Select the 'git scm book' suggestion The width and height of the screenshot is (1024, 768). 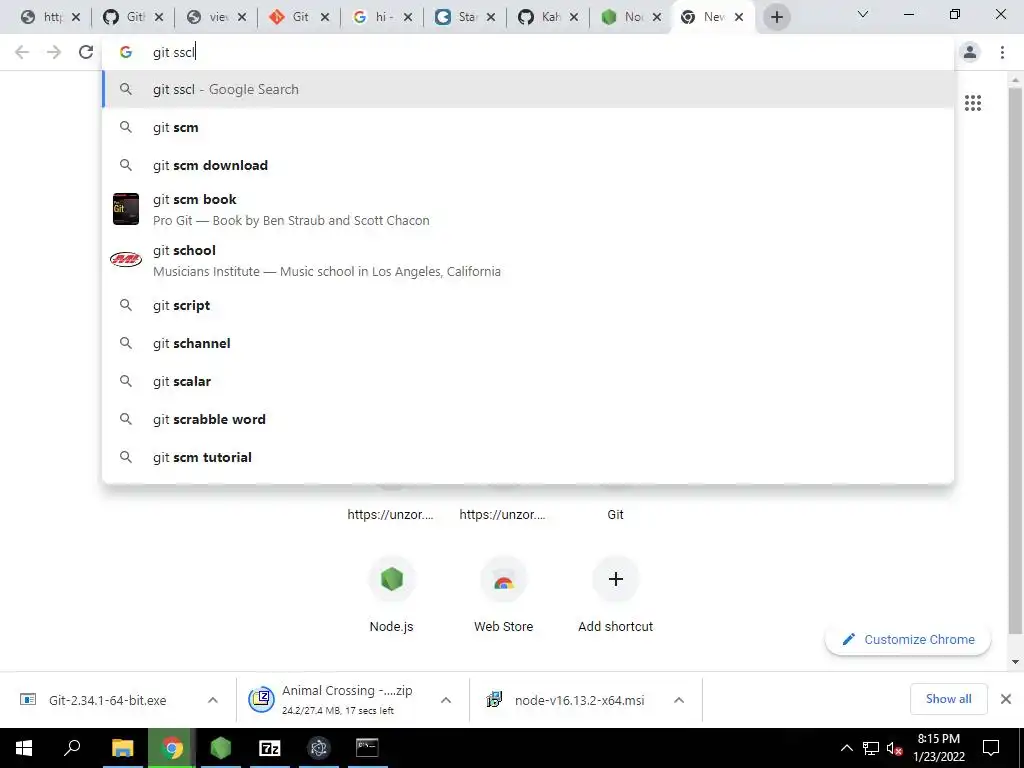click(x=528, y=209)
